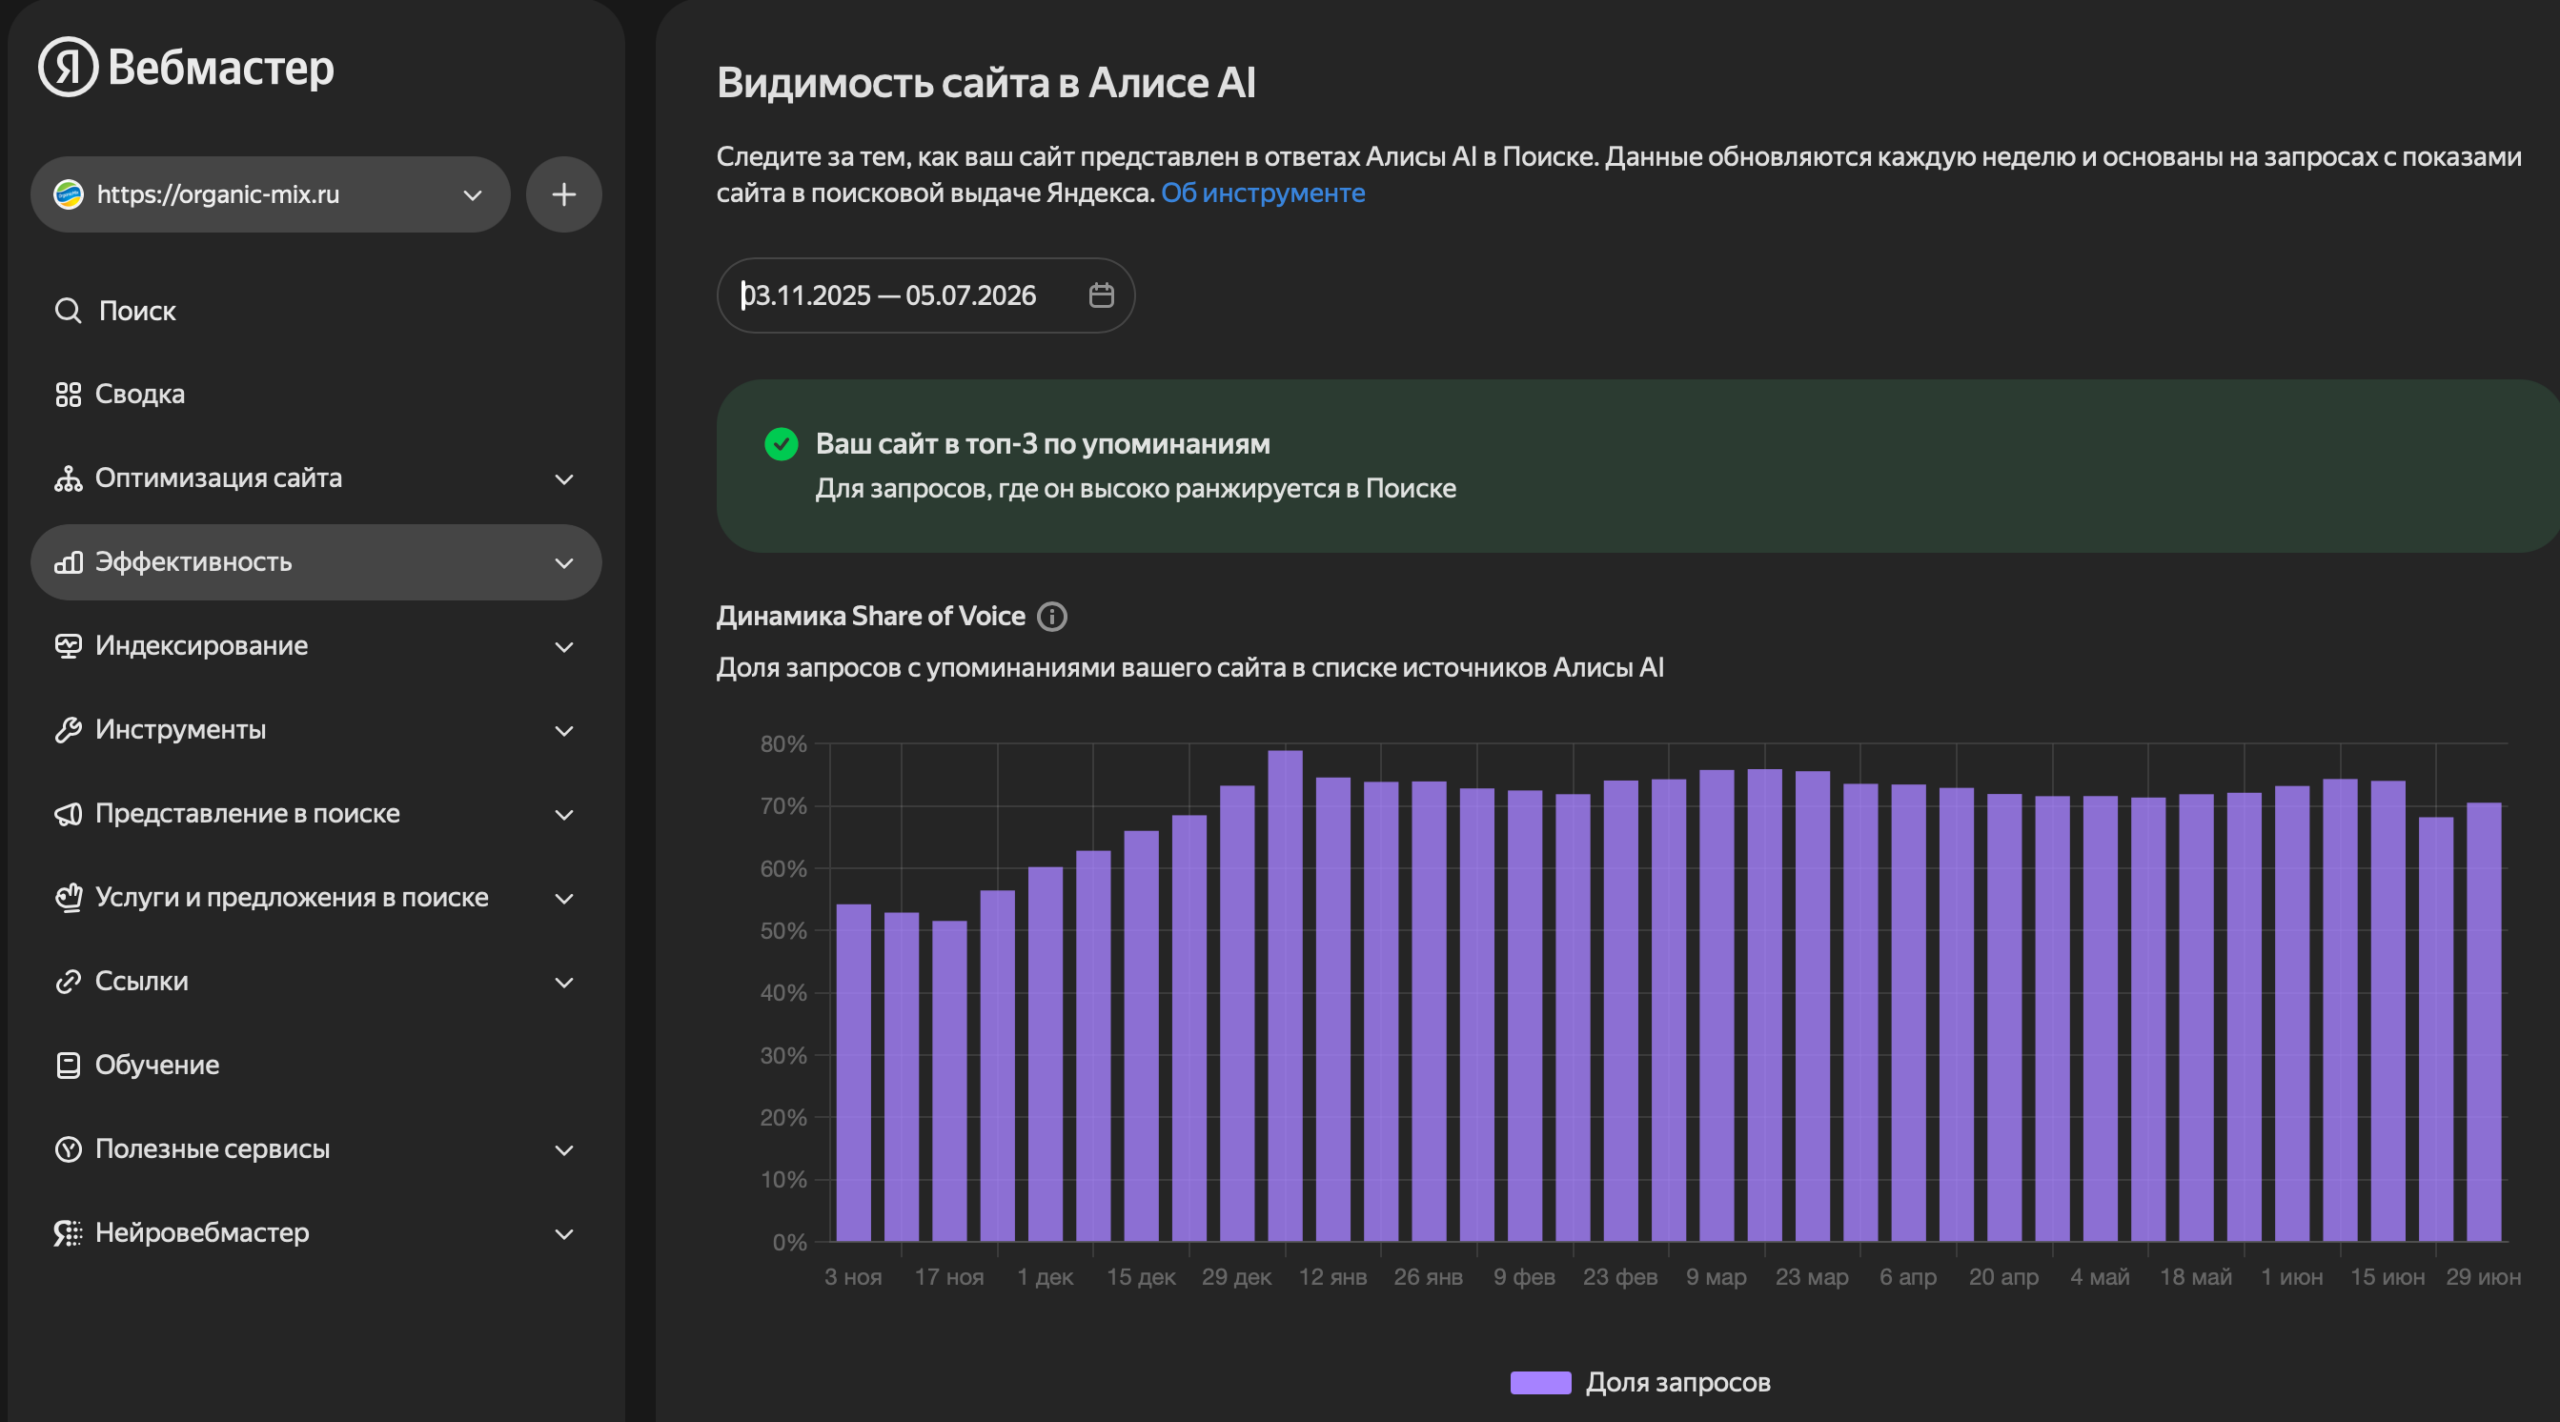Expand the Инструменты chevron
This screenshot has height=1422, width=2560.
pyautogui.click(x=564, y=731)
